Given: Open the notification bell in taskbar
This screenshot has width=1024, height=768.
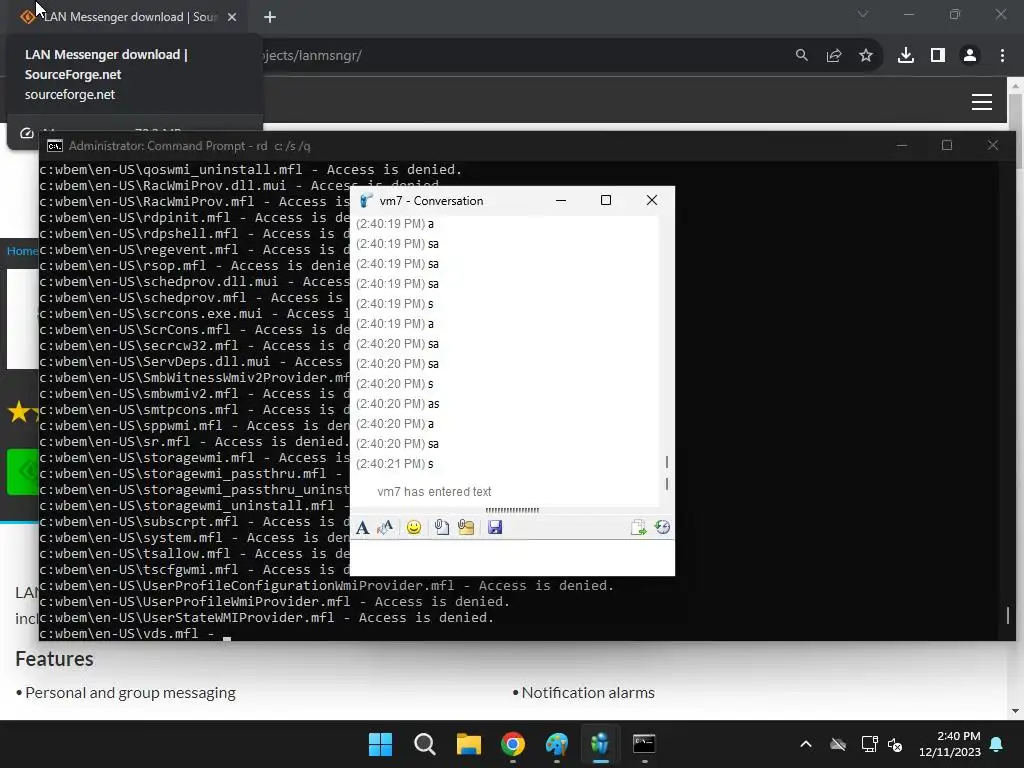Looking at the screenshot, I should point(997,744).
